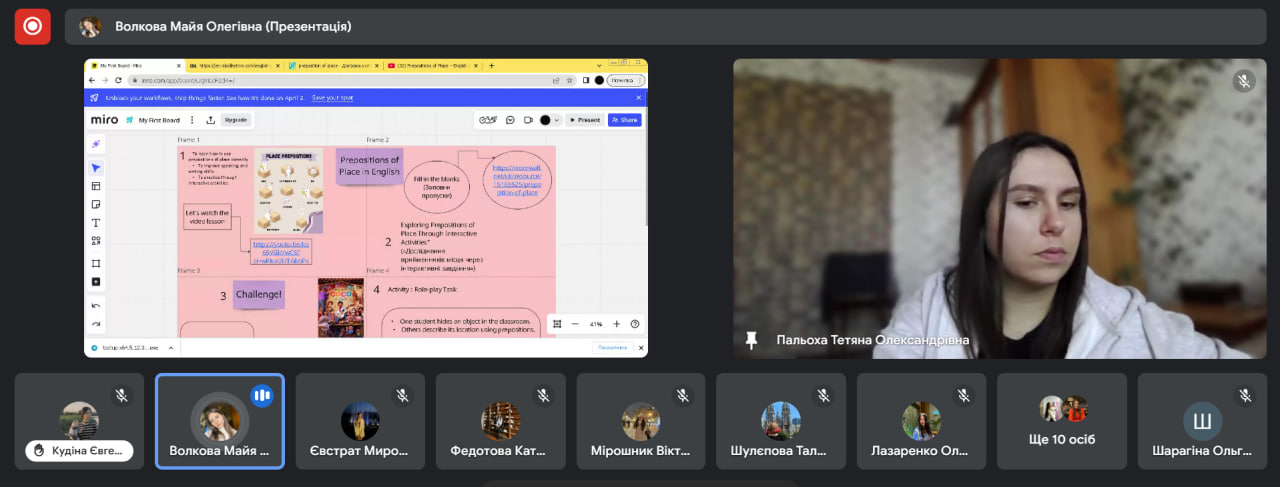1280x487 pixels.
Task: Click muted mic on Євстрат's tile
Action: coord(402,396)
